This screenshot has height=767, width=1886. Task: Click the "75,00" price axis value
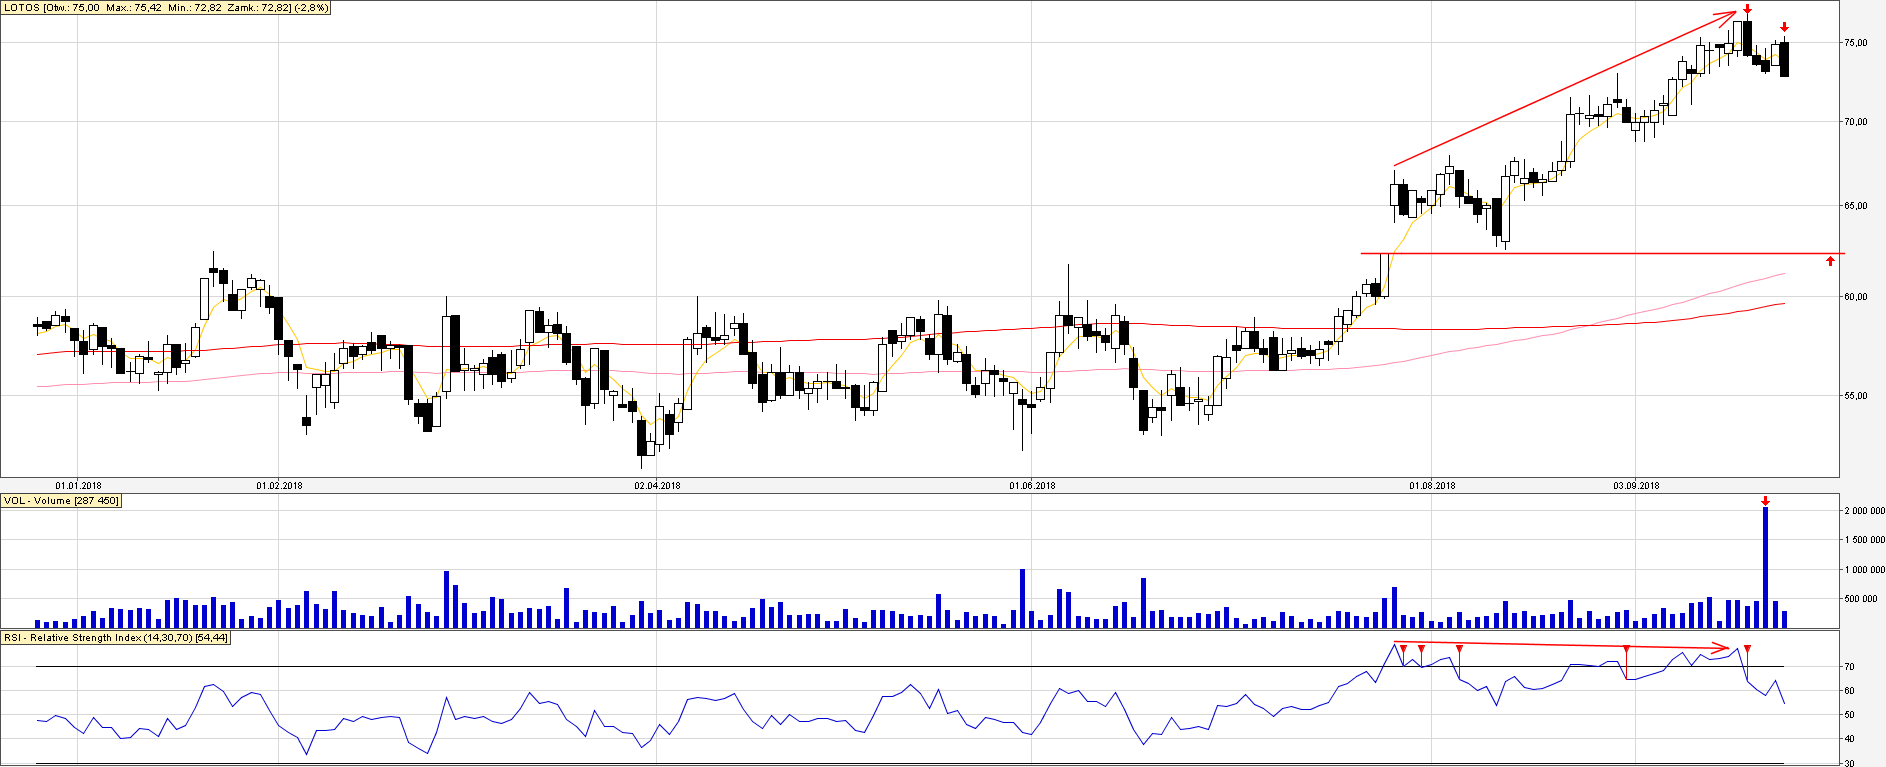point(1856,43)
